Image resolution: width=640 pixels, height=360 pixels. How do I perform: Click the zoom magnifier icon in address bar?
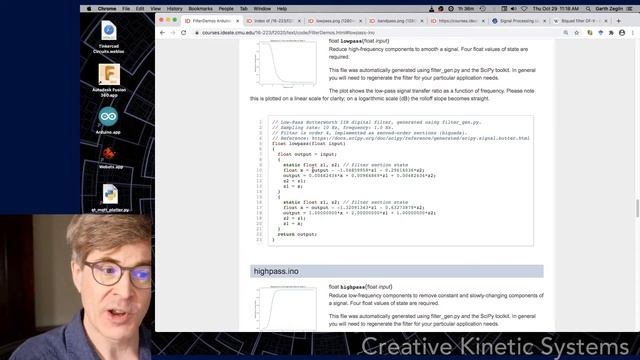coord(566,33)
